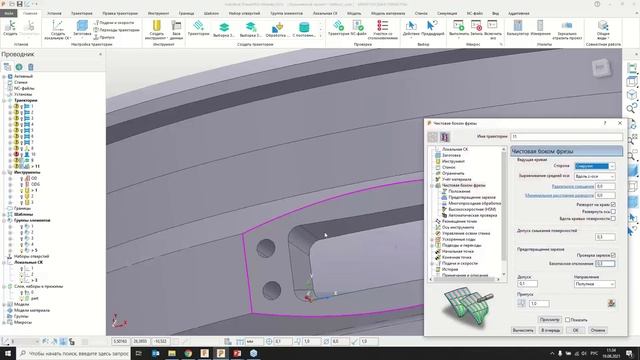Click the Припуск value field
Screen dimensions: 640x360
539,303
